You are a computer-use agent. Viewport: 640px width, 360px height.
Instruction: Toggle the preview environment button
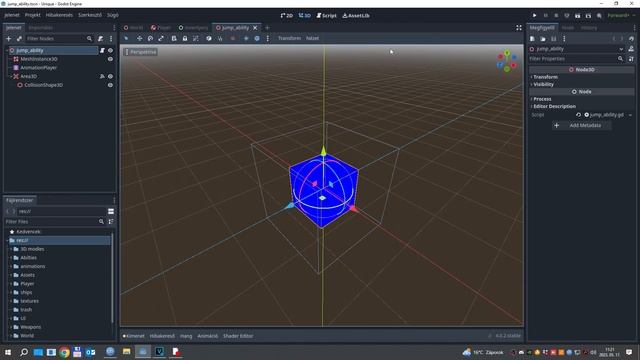point(257,38)
